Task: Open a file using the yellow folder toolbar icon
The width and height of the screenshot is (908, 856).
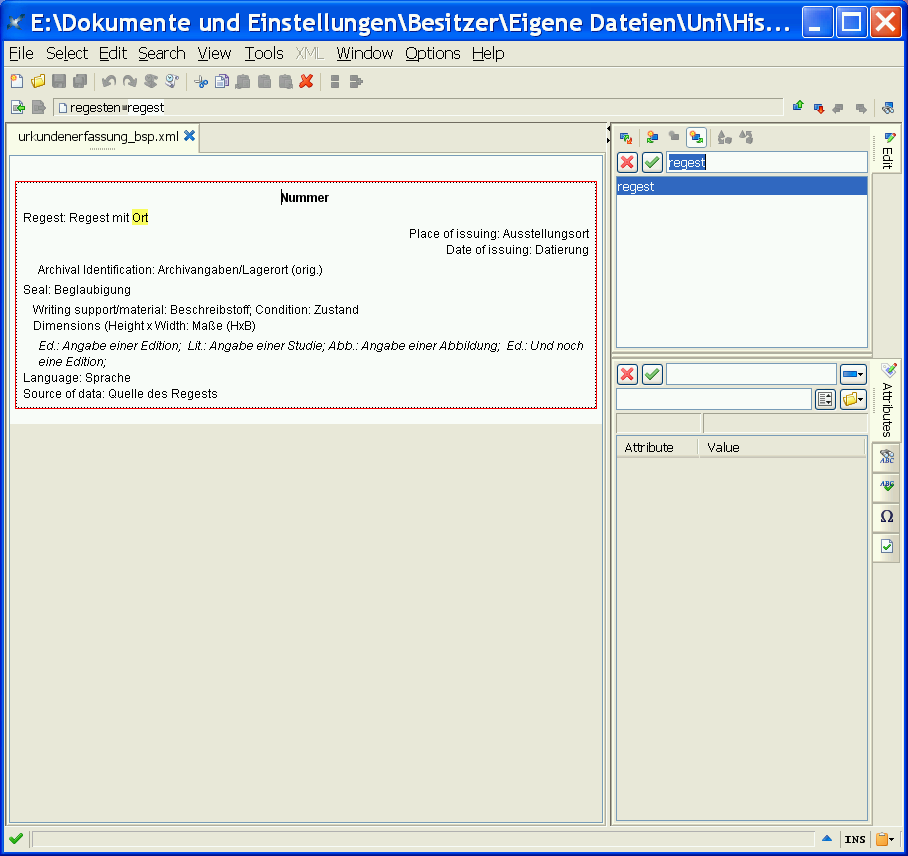Action: [x=38, y=82]
